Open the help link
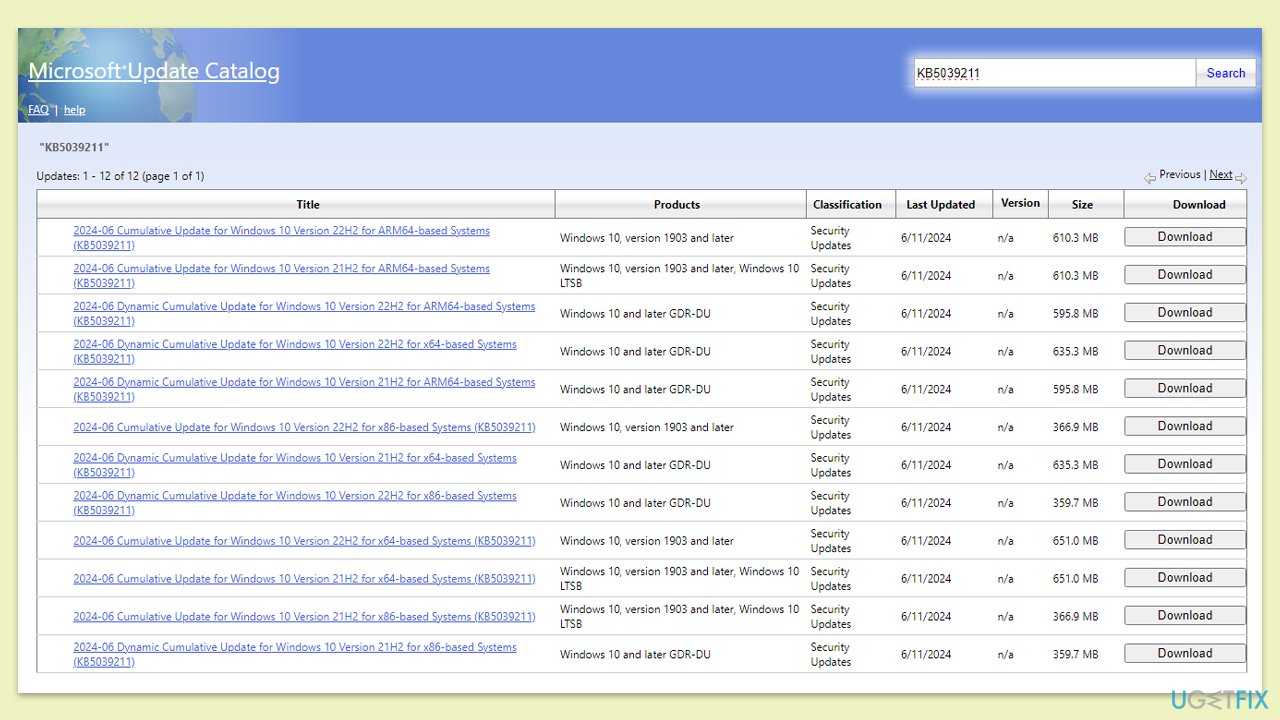 click(75, 110)
